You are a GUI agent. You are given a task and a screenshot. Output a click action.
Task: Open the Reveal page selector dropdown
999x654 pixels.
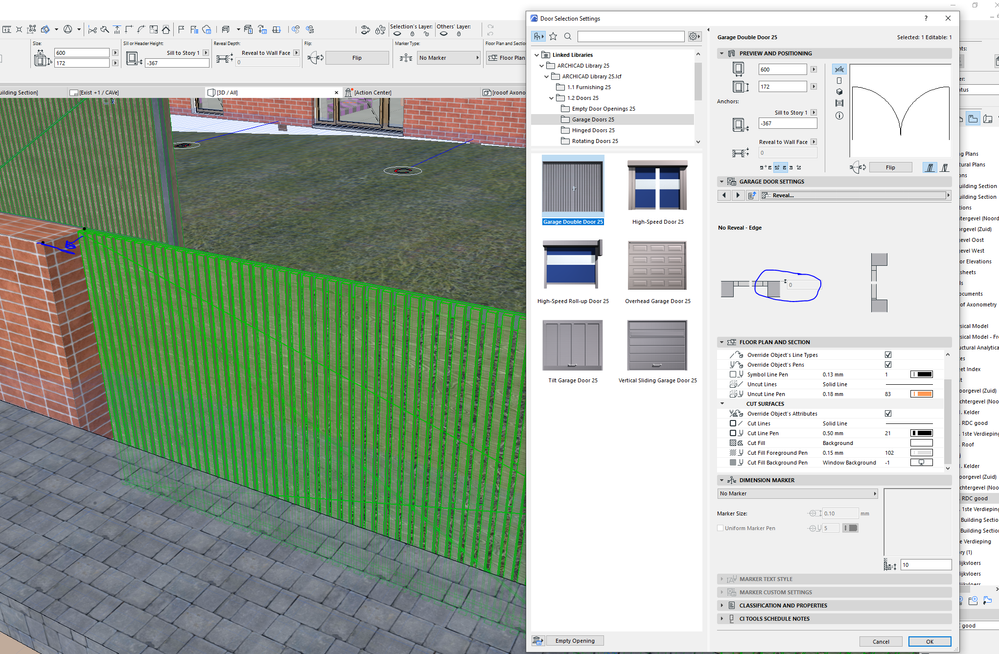(854, 195)
